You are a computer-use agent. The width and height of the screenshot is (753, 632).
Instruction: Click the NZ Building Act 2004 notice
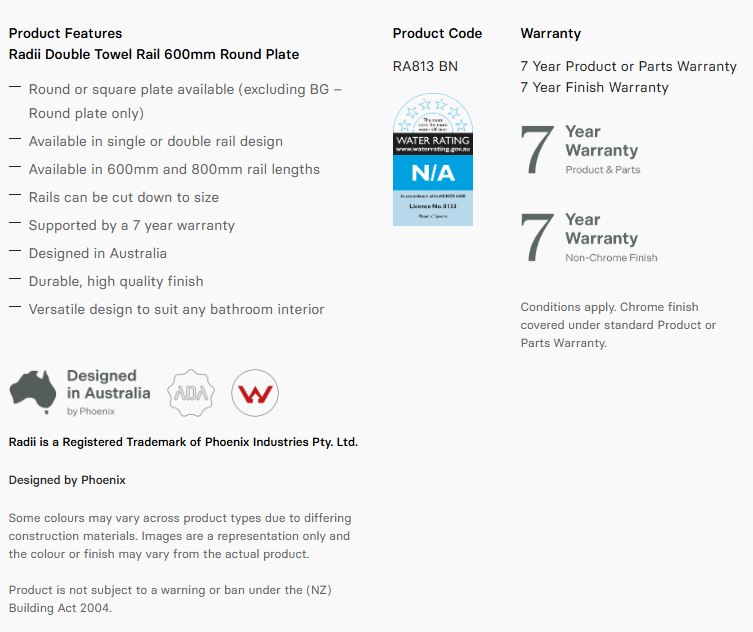point(170,598)
